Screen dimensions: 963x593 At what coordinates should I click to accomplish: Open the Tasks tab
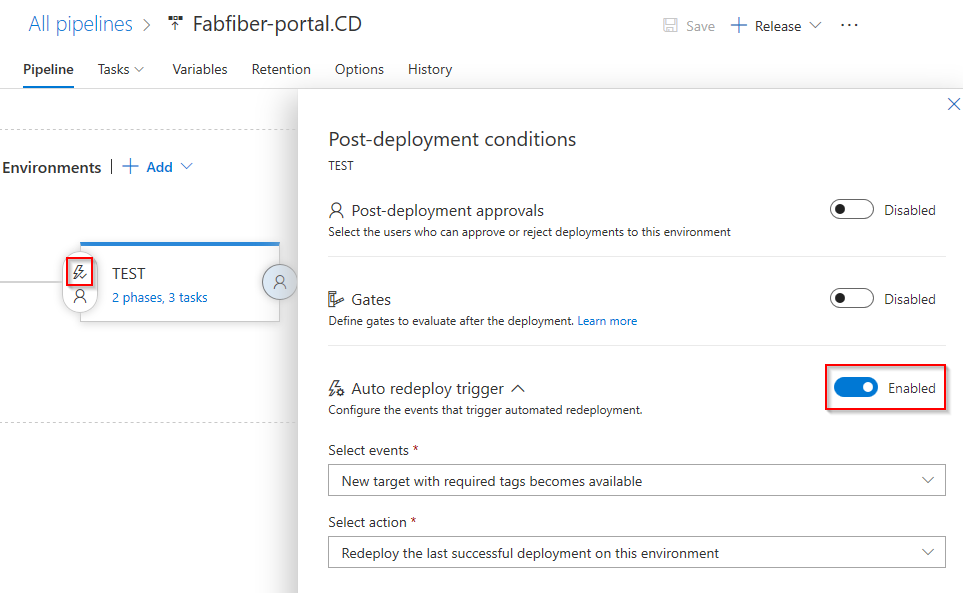click(113, 69)
